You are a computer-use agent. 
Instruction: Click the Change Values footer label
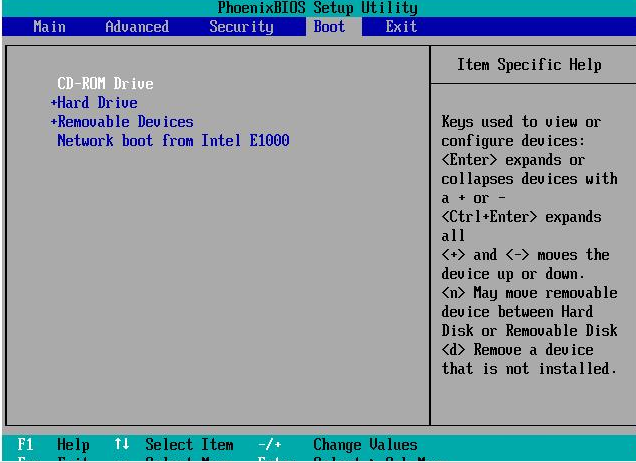point(365,445)
